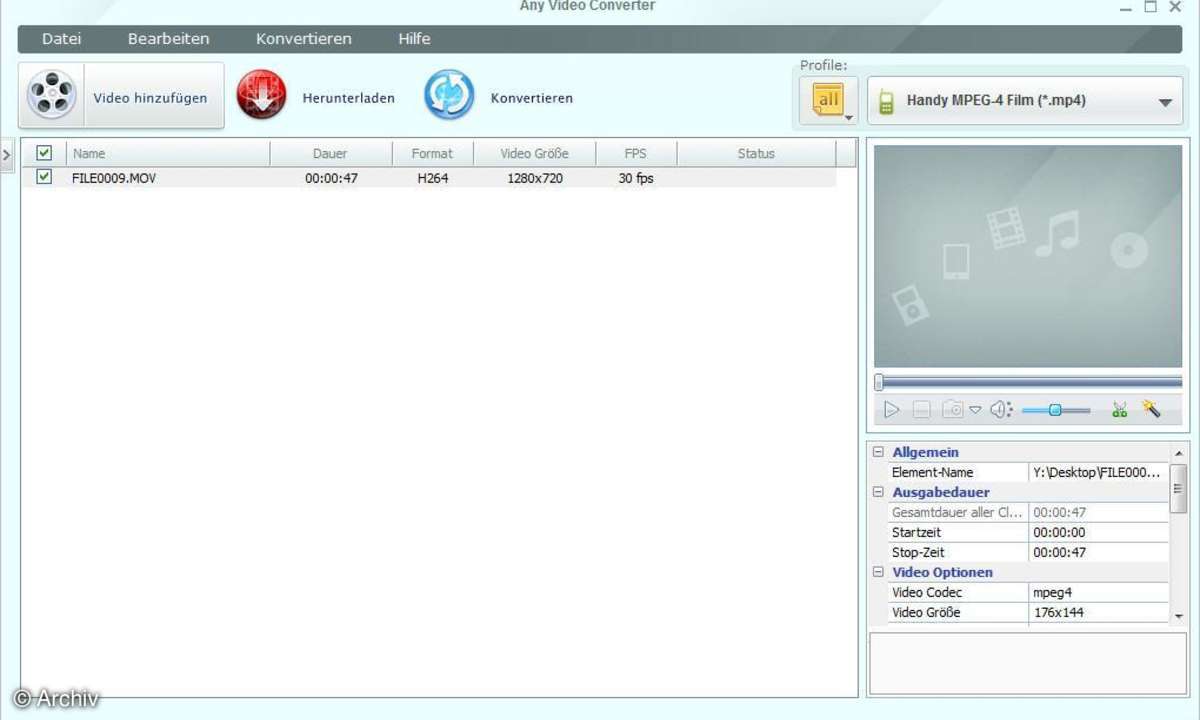Collapse the Allgemein section
Image resolution: width=1200 pixels, height=720 pixels.
878,452
